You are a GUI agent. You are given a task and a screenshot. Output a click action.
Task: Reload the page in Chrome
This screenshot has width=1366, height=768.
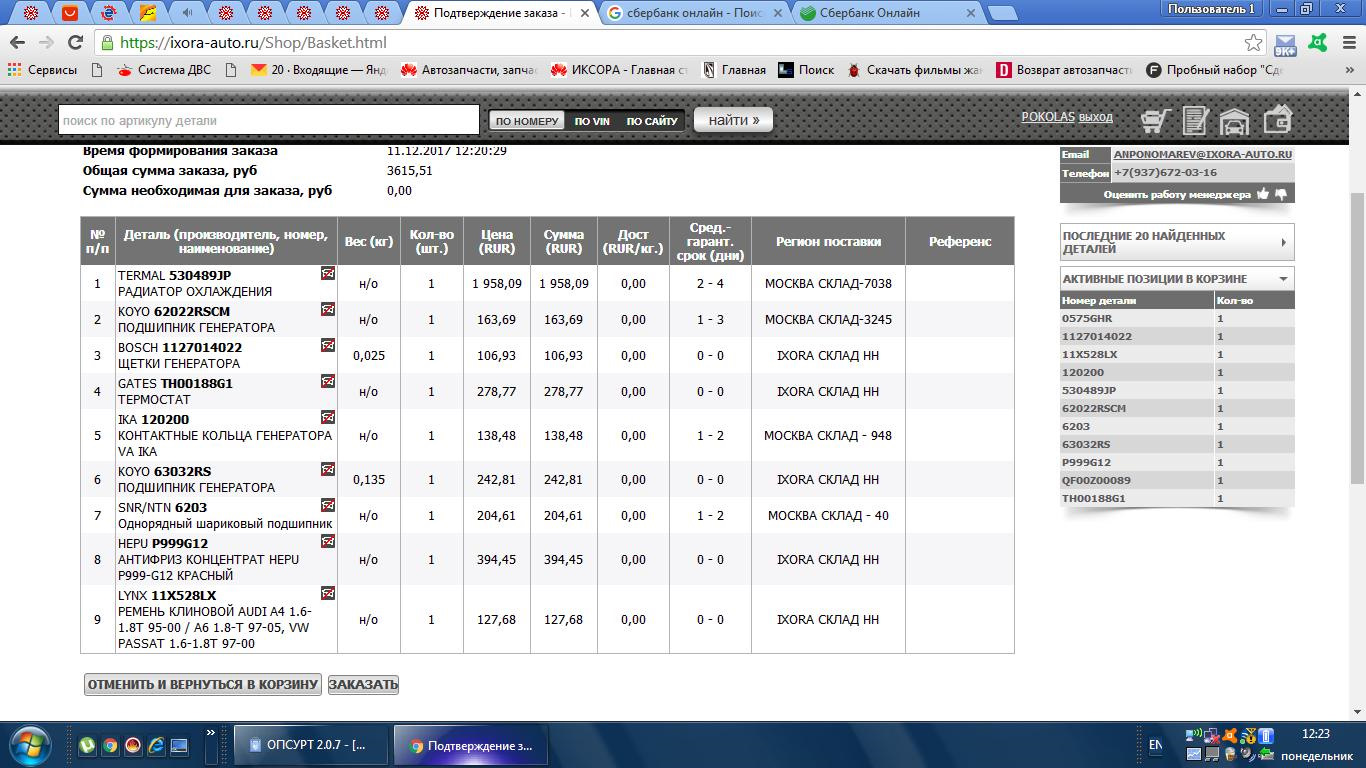click(x=75, y=43)
